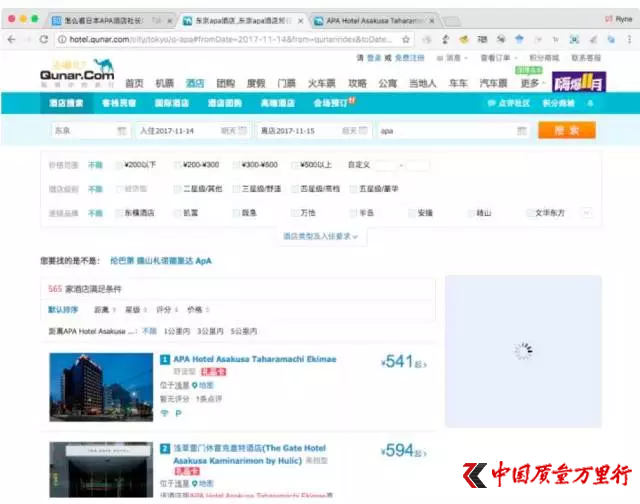The height and width of the screenshot is (504, 640).
Task: Click the Qunar.Com camel logo
Action: (x=77, y=73)
